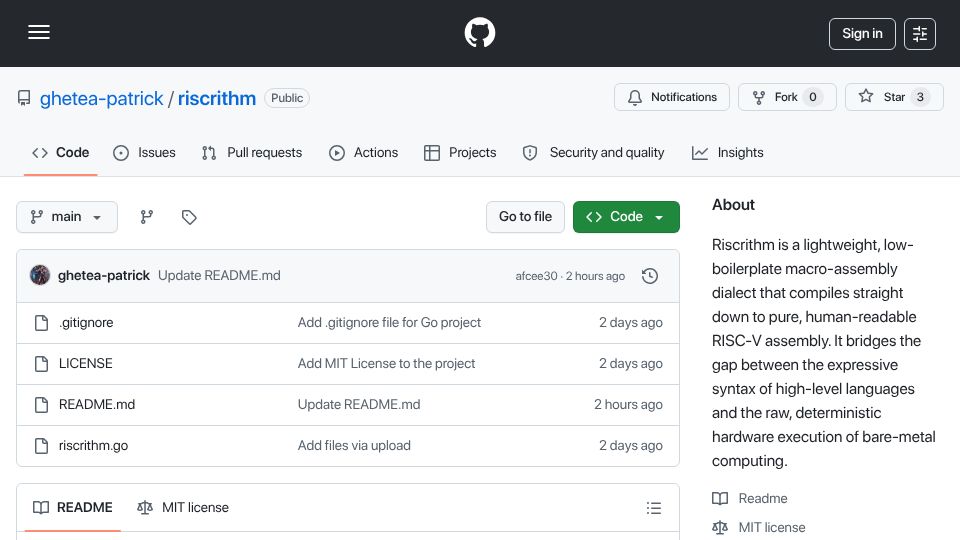
Task: Click file icon beside .gitignore
Action: tap(41, 323)
